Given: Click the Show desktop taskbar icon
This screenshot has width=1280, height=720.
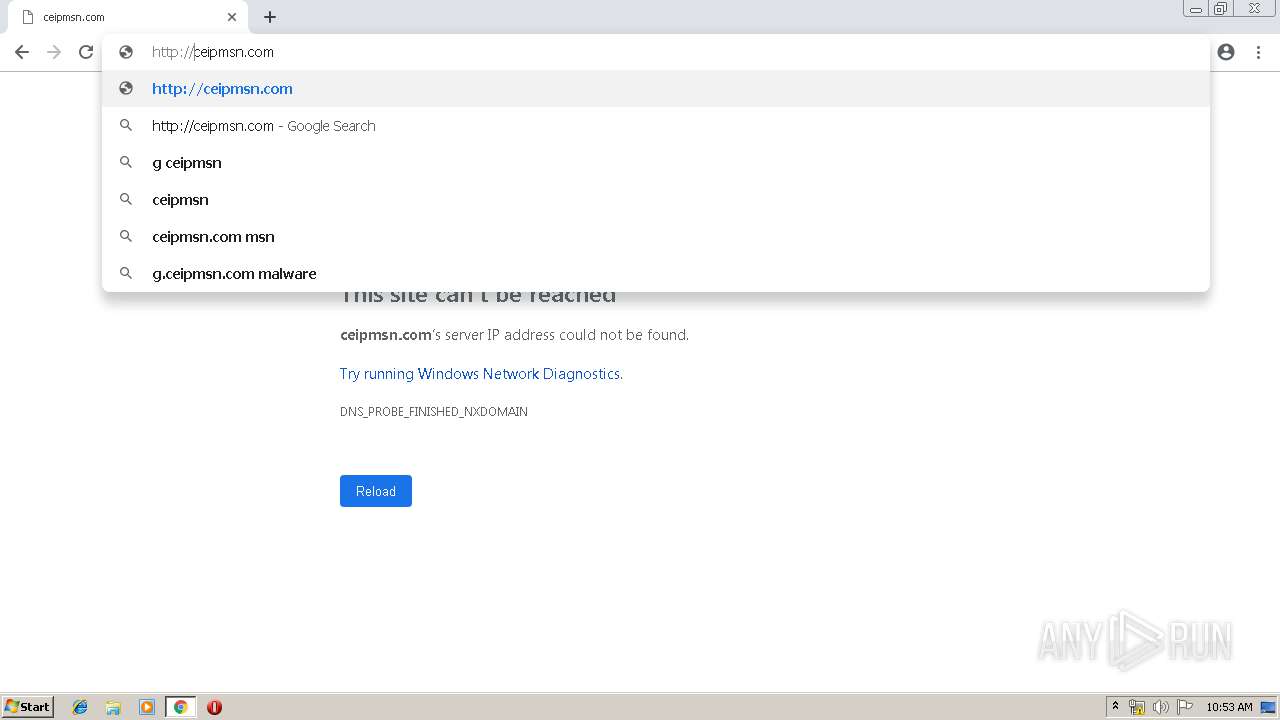Looking at the screenshot, I should [x=1269, y=707].
